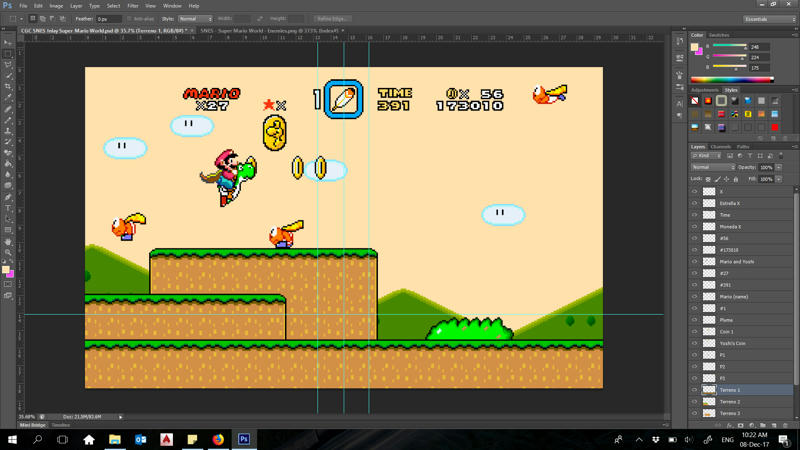Open the Timeline panel tab
Viewport: 800px width, 450px height.
click(x=60, y=425)
